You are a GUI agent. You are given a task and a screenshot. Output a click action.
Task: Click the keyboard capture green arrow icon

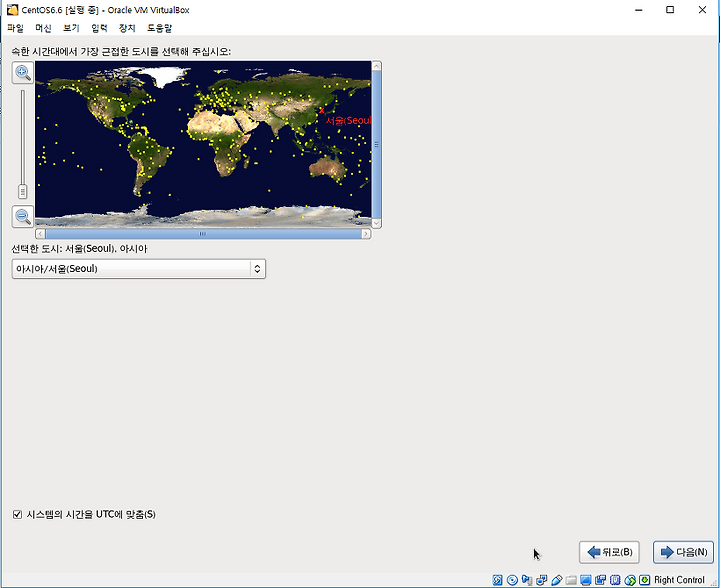pos(645,580)
